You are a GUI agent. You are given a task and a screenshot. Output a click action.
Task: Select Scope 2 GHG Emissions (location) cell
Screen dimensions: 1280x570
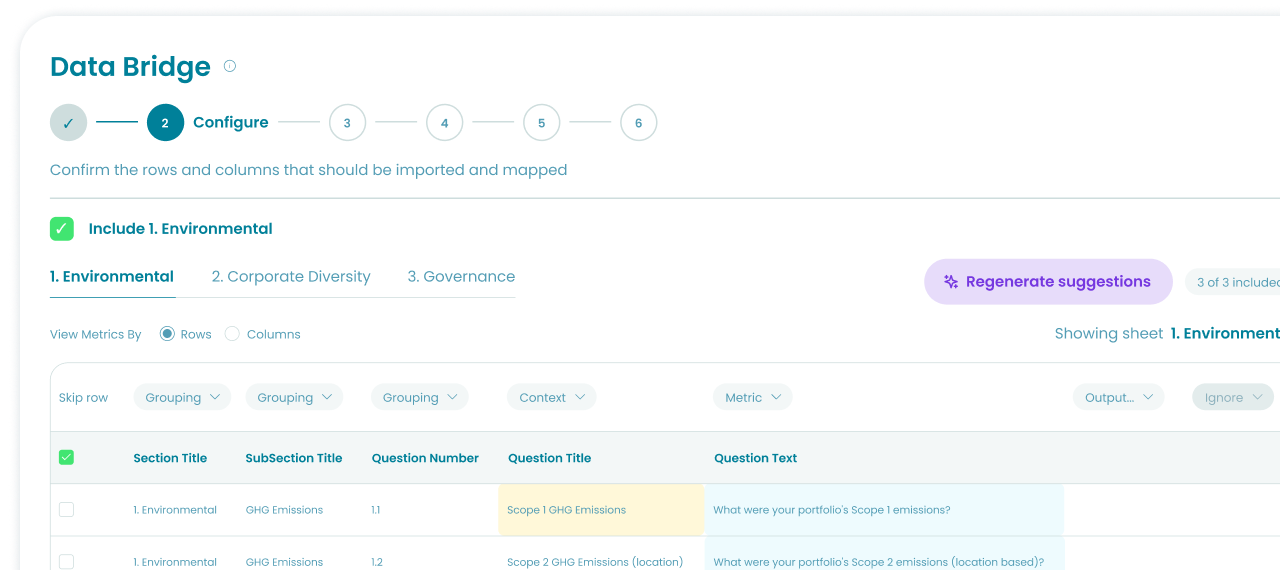click(x=602, y=554)
